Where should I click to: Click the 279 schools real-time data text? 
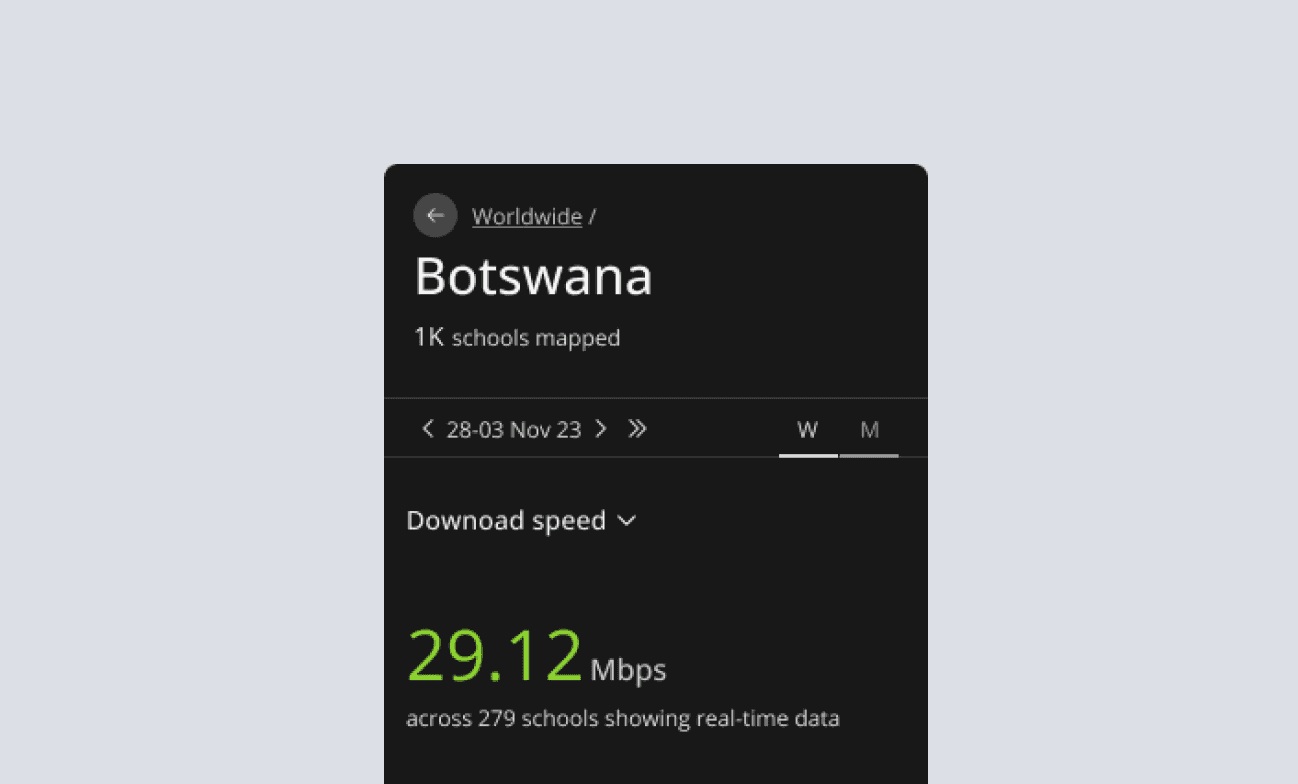pyautogui.click(x=623, y=718)
